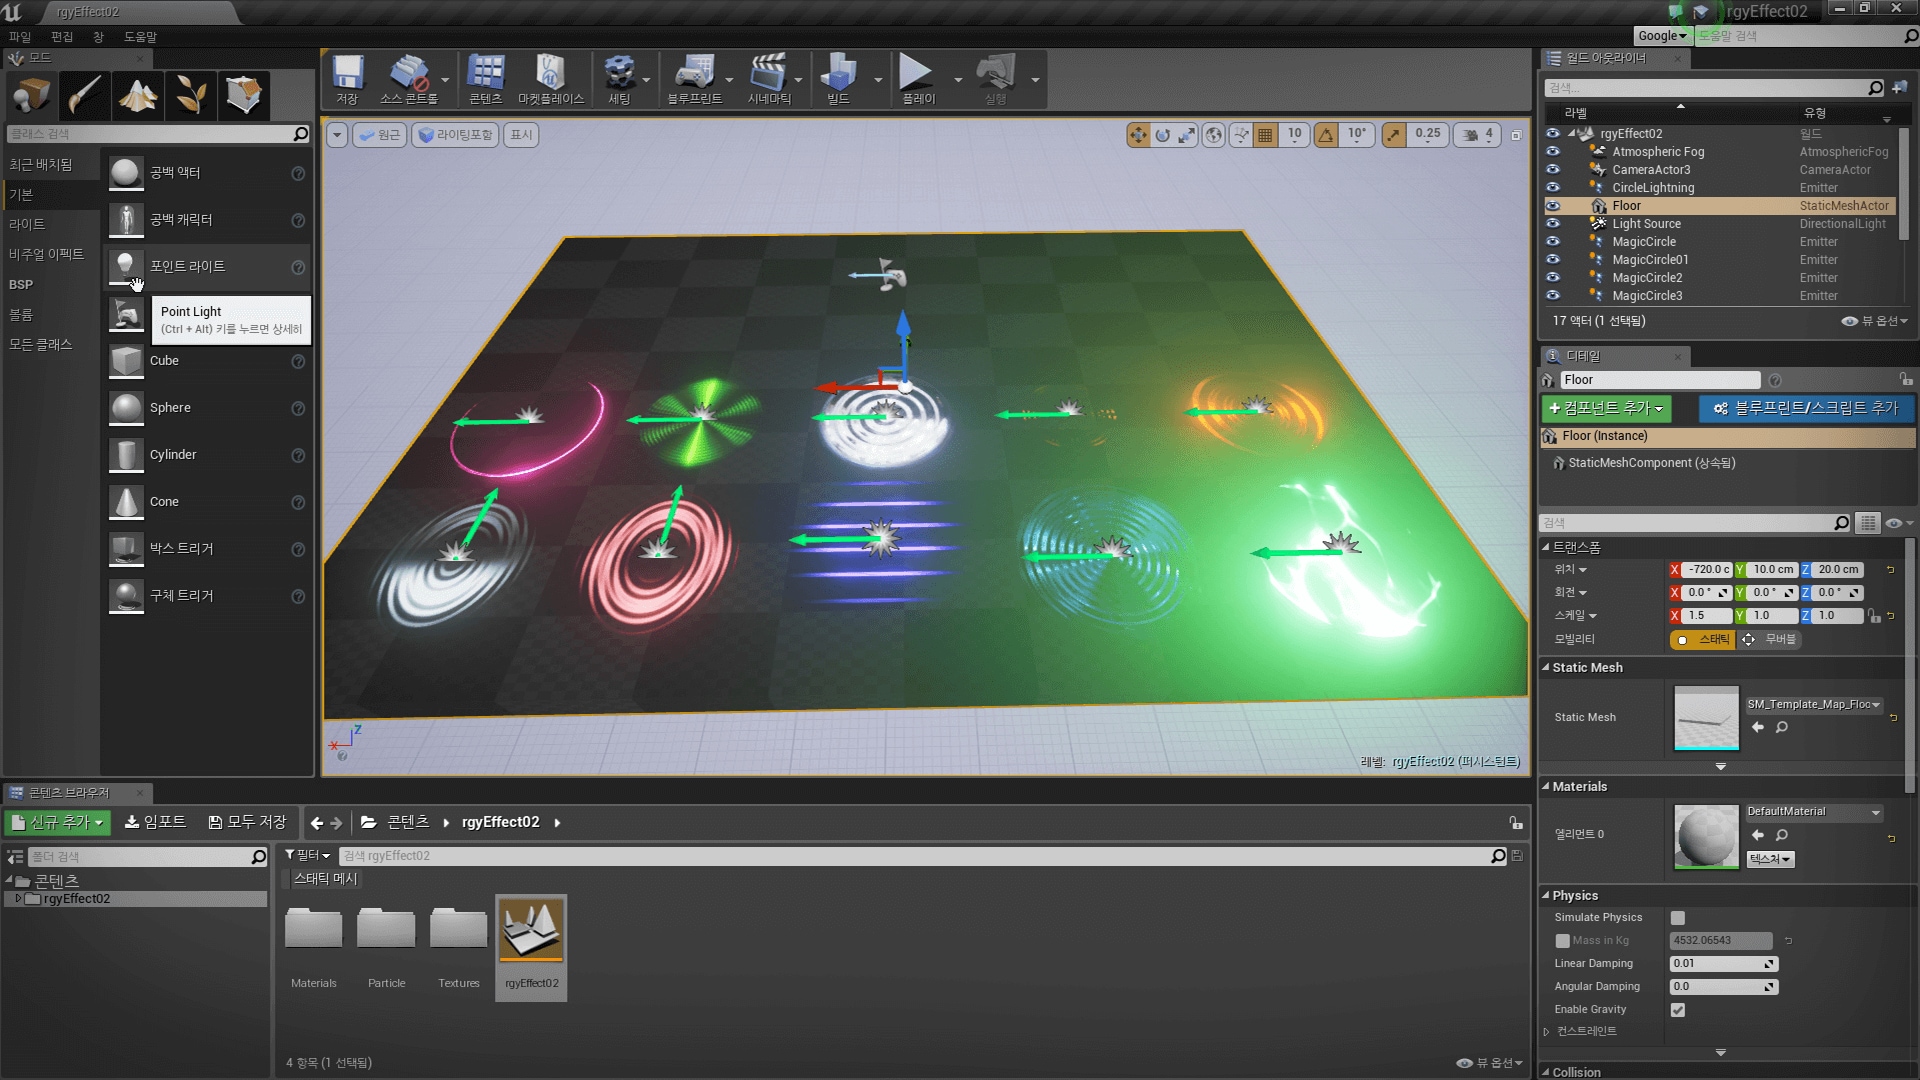Select translate gizmo tool in viewport

(1138, 135)
